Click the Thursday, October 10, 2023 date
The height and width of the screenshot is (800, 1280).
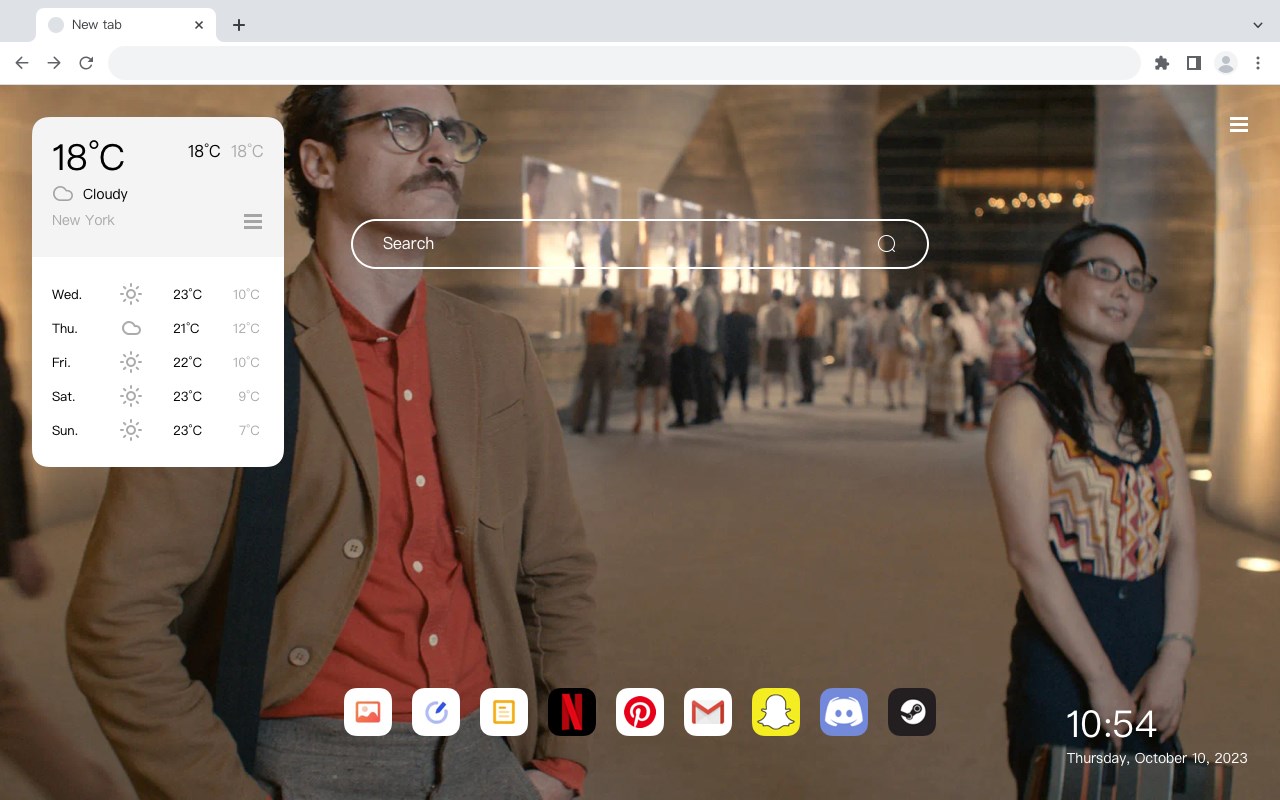[1157, 758]
